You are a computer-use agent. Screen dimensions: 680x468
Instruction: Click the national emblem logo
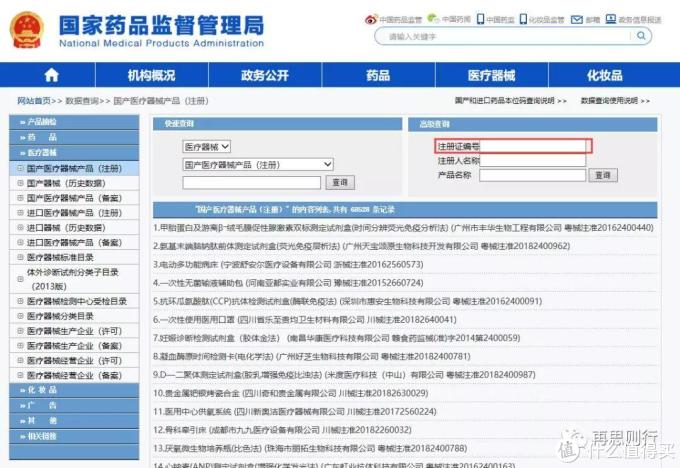(x=27, y=29)
